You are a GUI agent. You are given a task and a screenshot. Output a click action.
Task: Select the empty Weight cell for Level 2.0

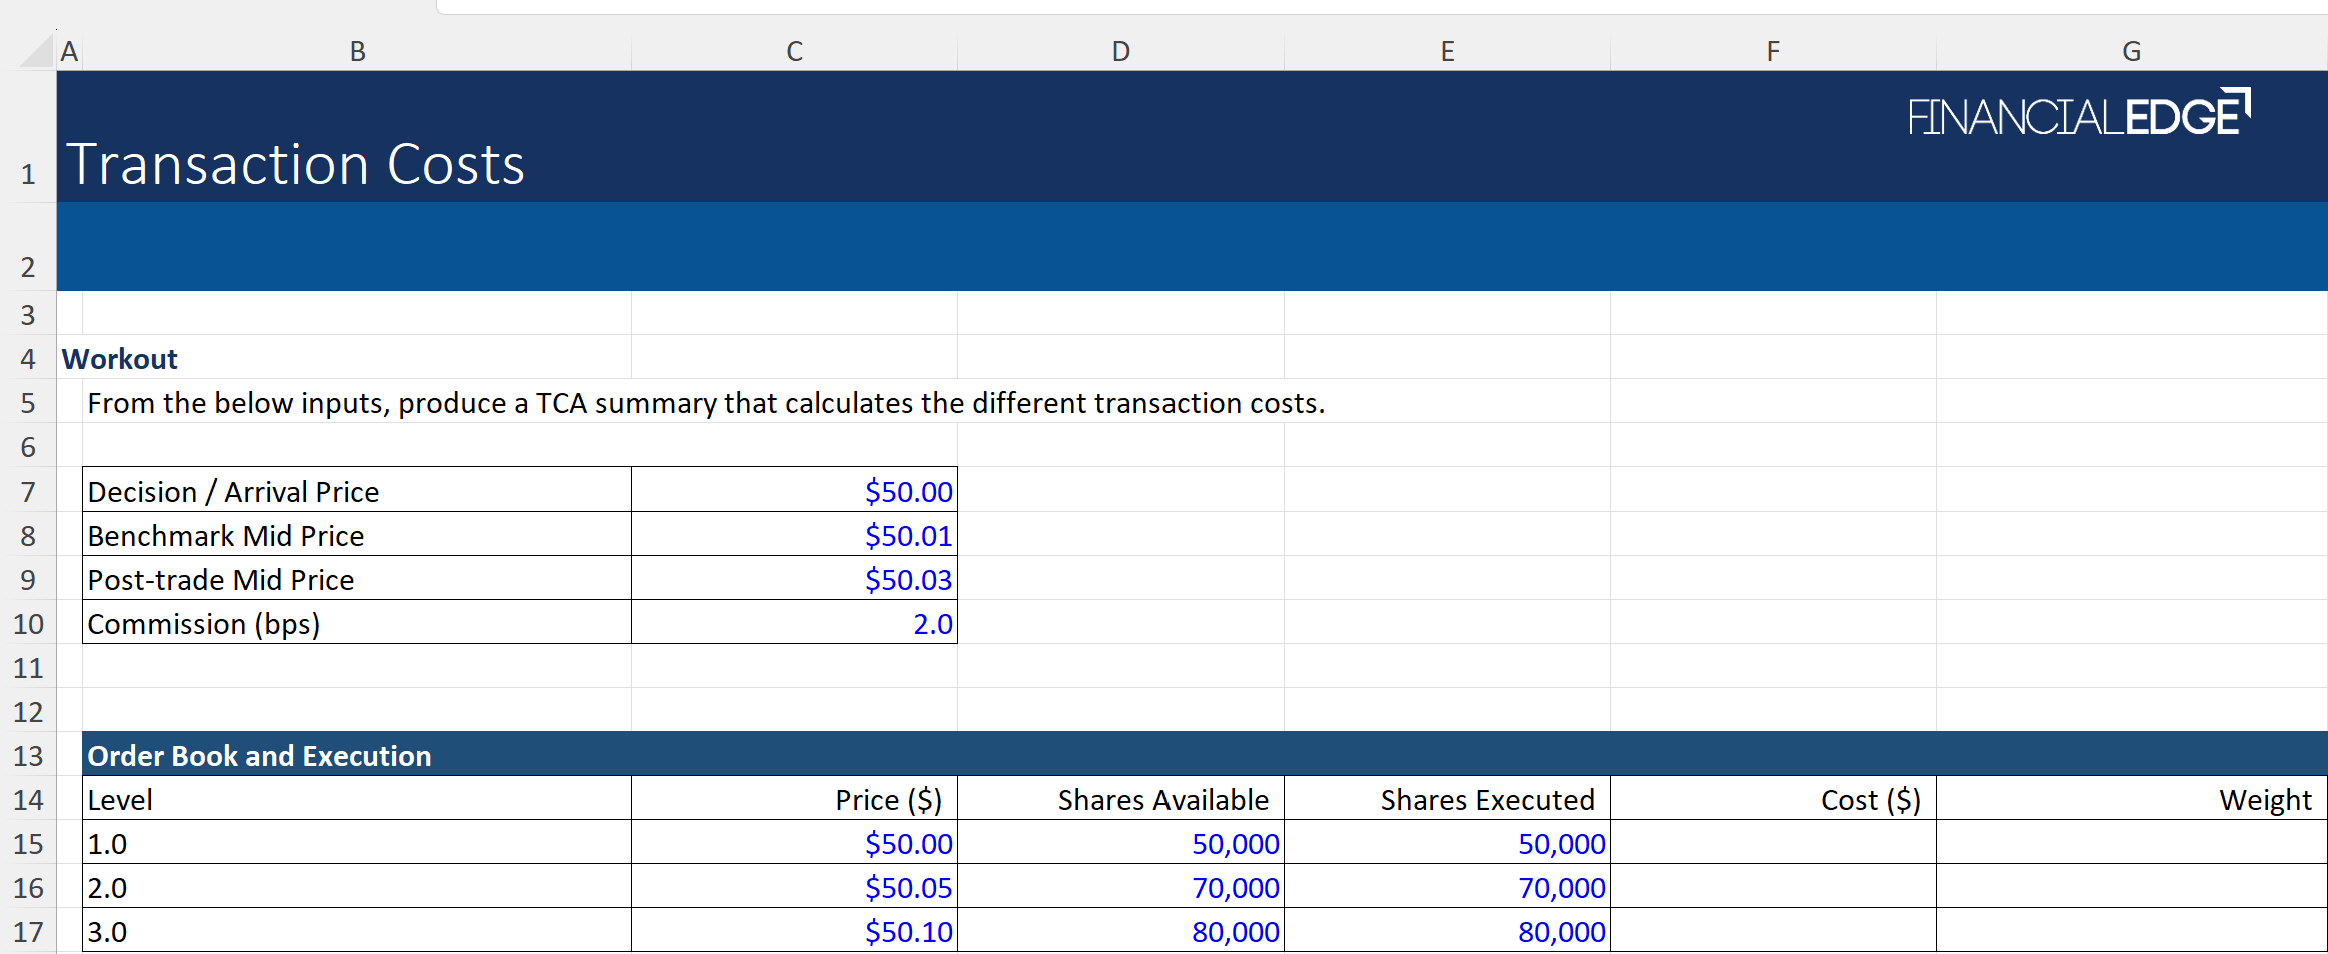(x=2131, y=887)
